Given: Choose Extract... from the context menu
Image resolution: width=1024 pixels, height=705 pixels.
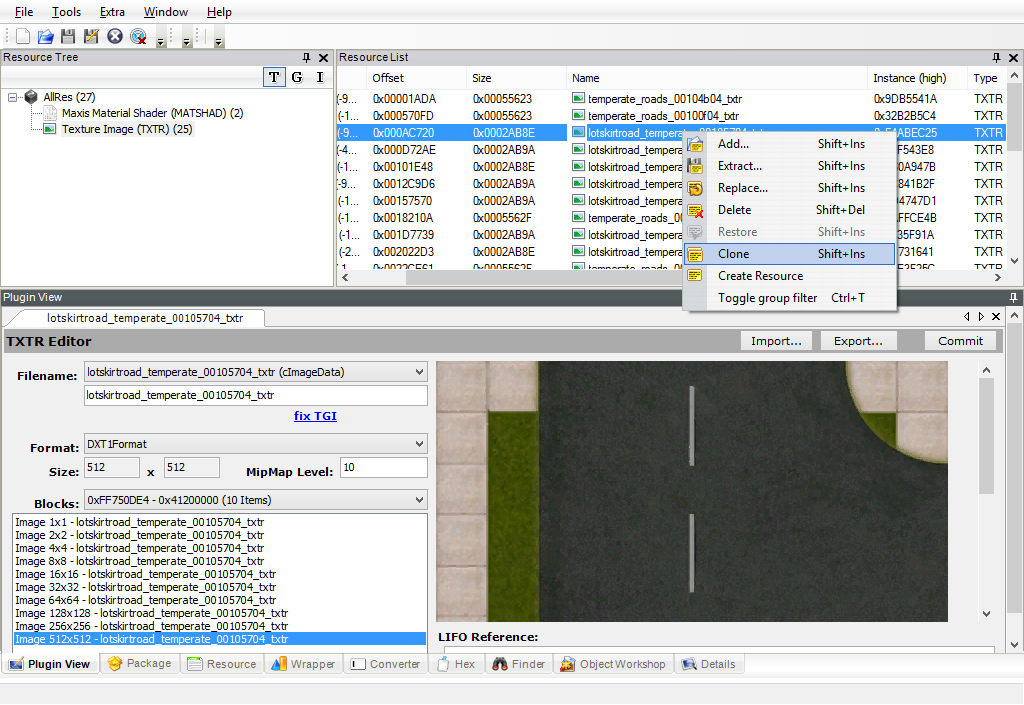Looking at the screenshot, I should coord(790,166).
